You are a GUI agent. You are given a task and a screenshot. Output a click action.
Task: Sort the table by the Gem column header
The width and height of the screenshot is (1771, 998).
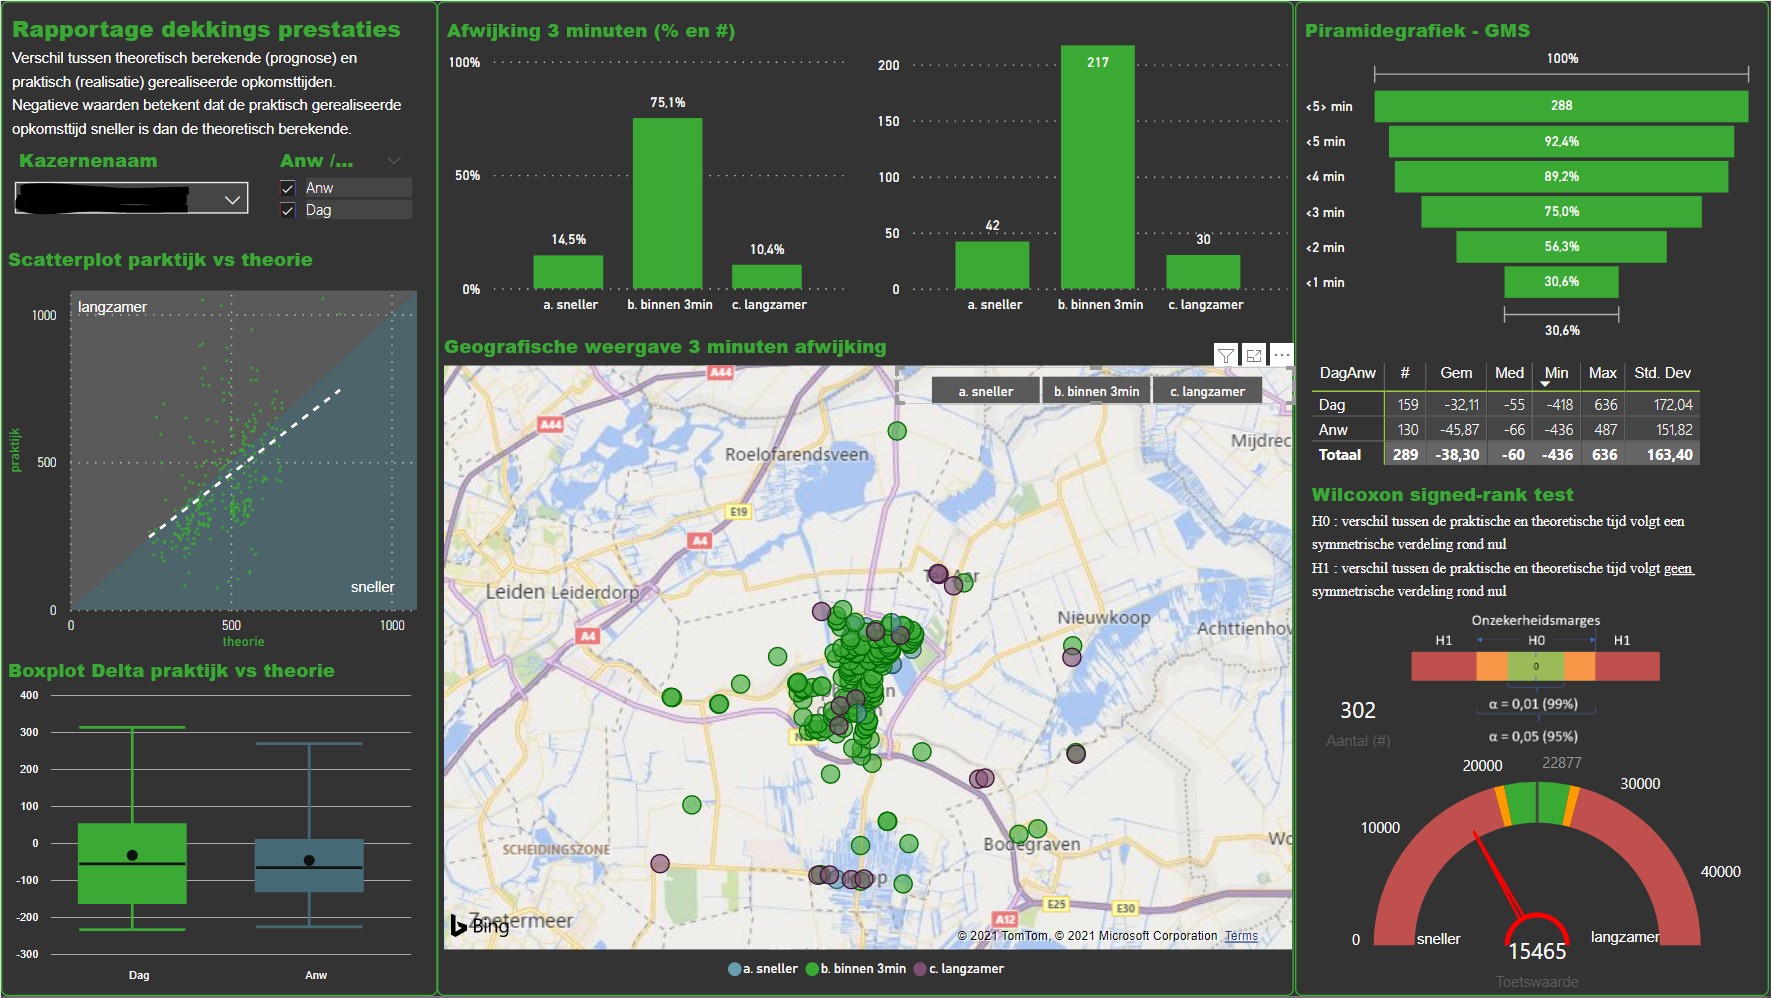pyautogui.click(x=1456, y=373)
